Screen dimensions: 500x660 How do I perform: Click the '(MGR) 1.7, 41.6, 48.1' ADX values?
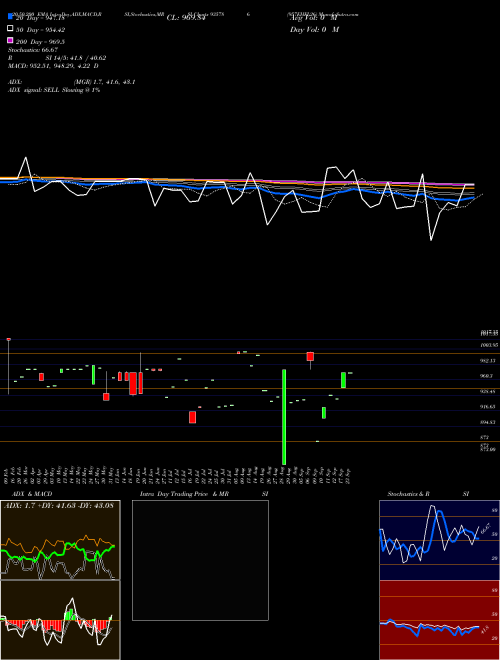point(104,82)
